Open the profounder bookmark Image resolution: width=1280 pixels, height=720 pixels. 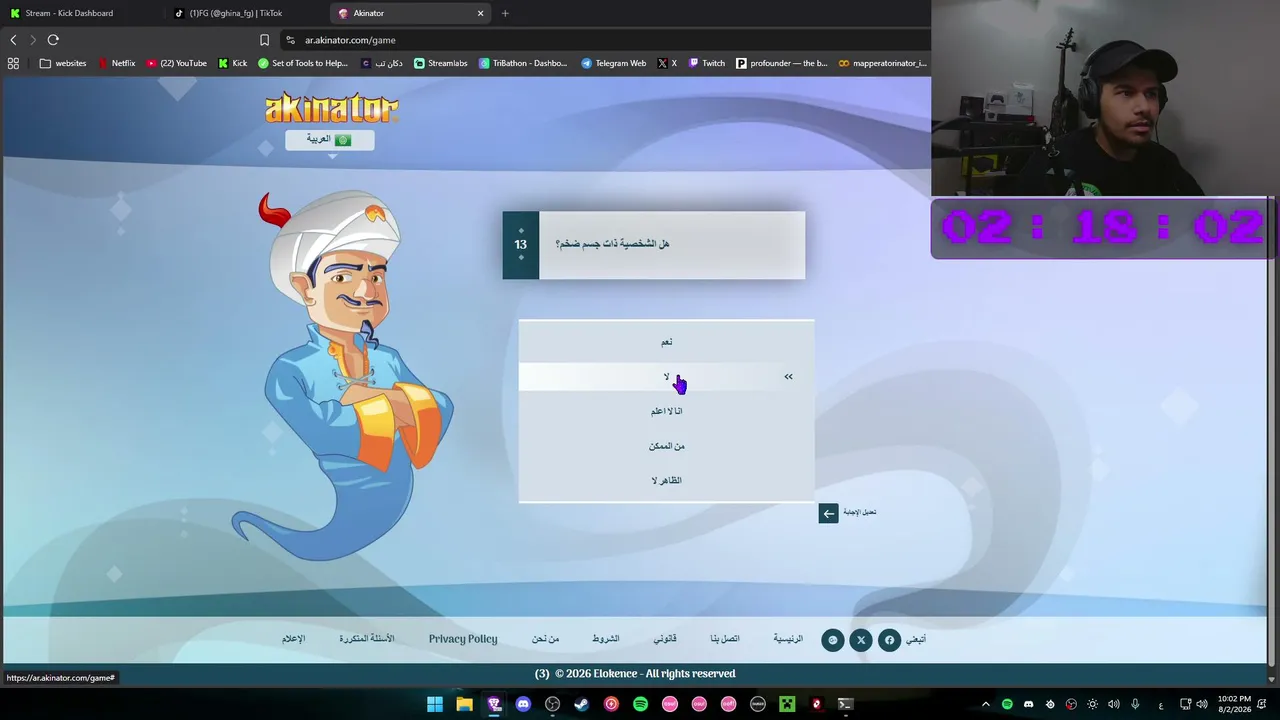782,63
